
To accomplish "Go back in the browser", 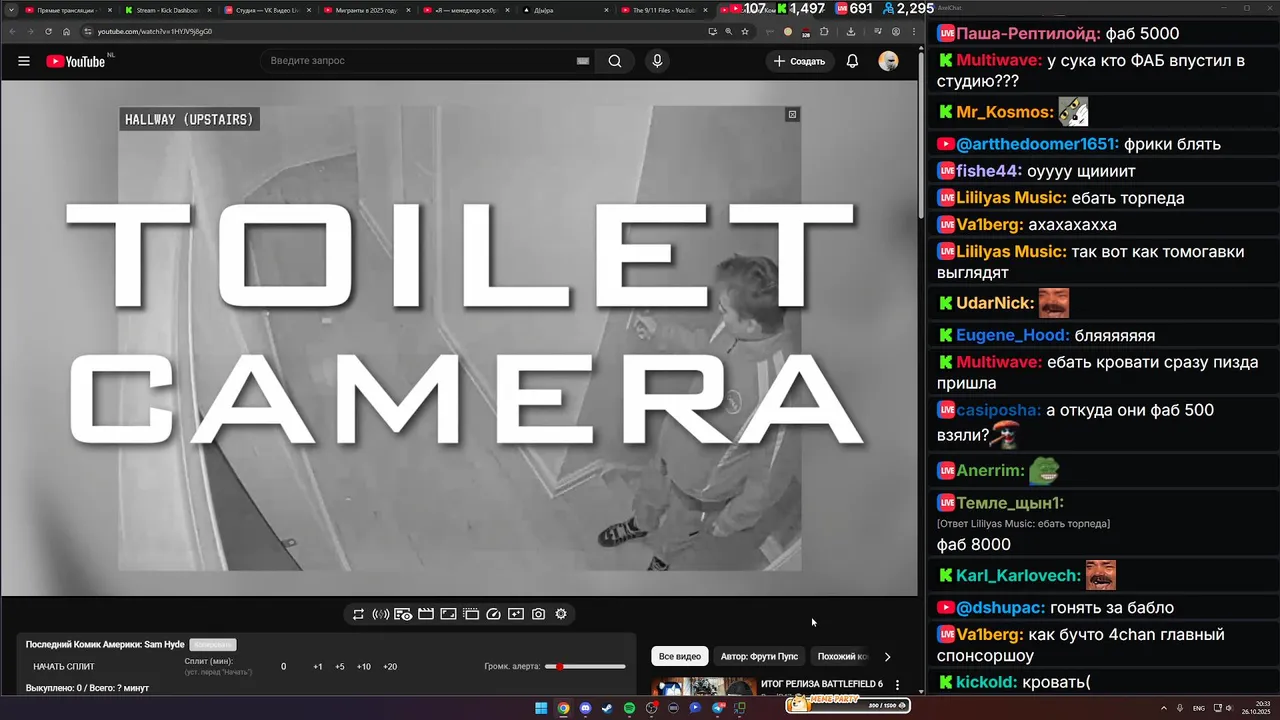I will pos(11,31).
